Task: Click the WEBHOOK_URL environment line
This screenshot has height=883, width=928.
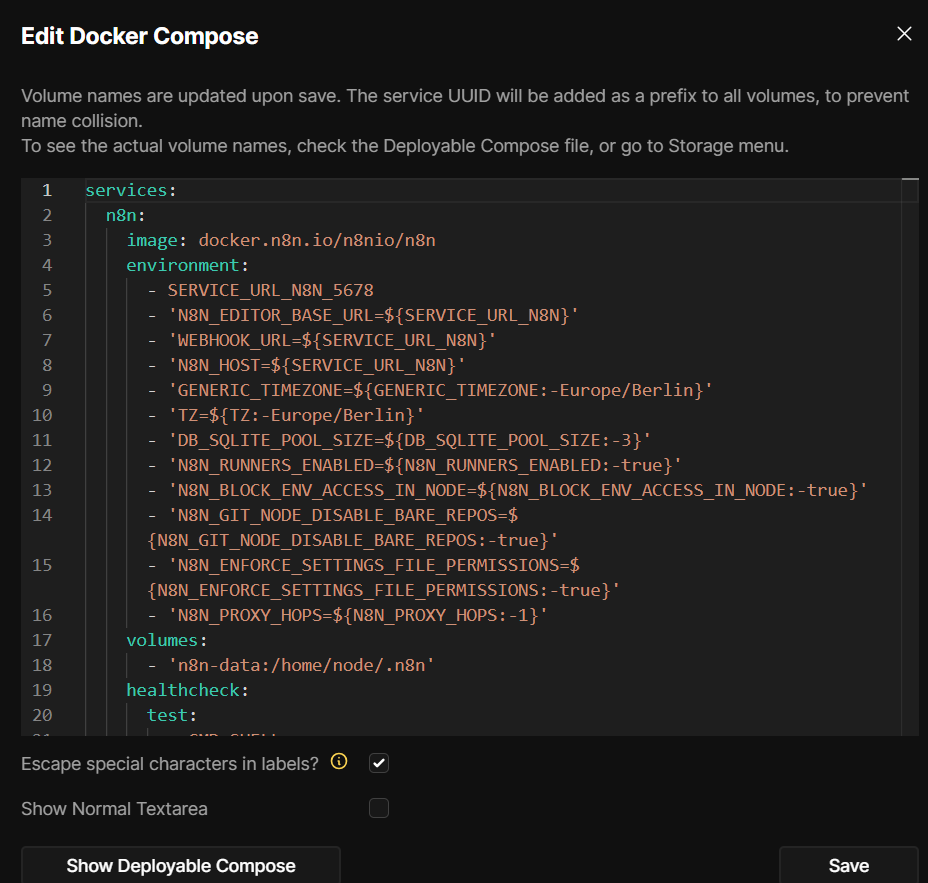Action: (x=330, y=340)
